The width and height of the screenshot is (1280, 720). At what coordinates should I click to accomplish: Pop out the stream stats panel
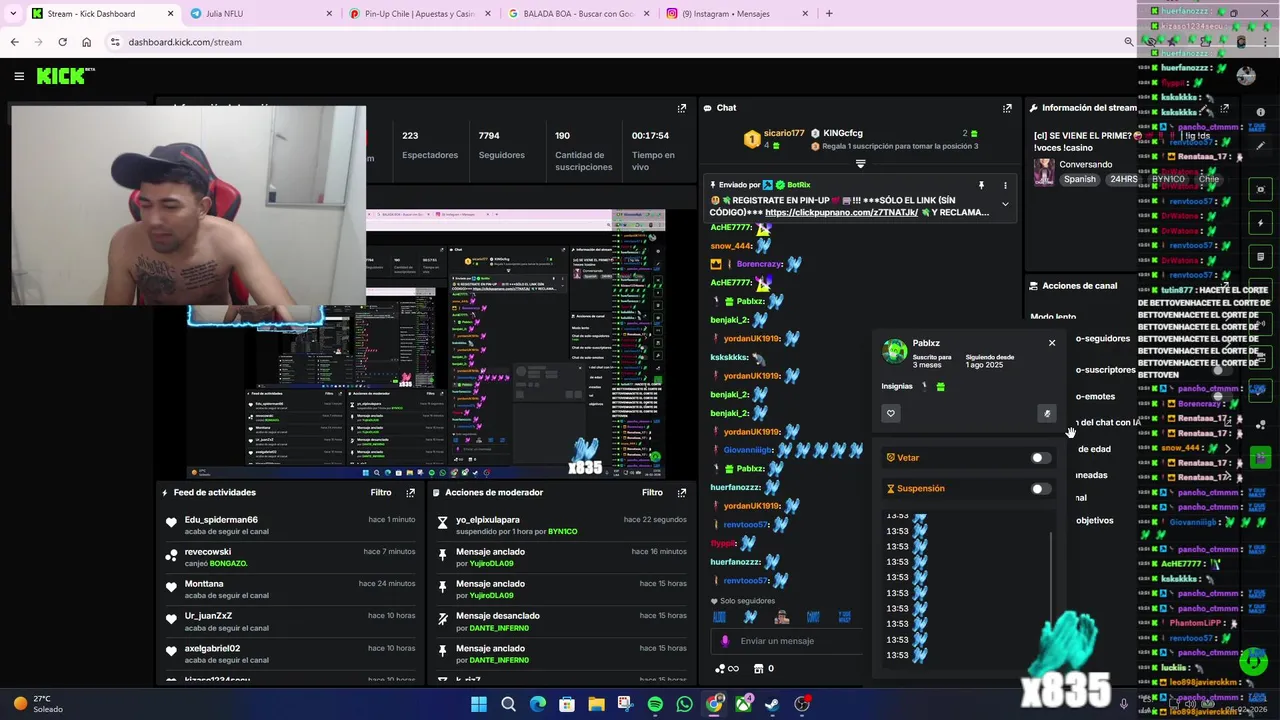[682, 108]
